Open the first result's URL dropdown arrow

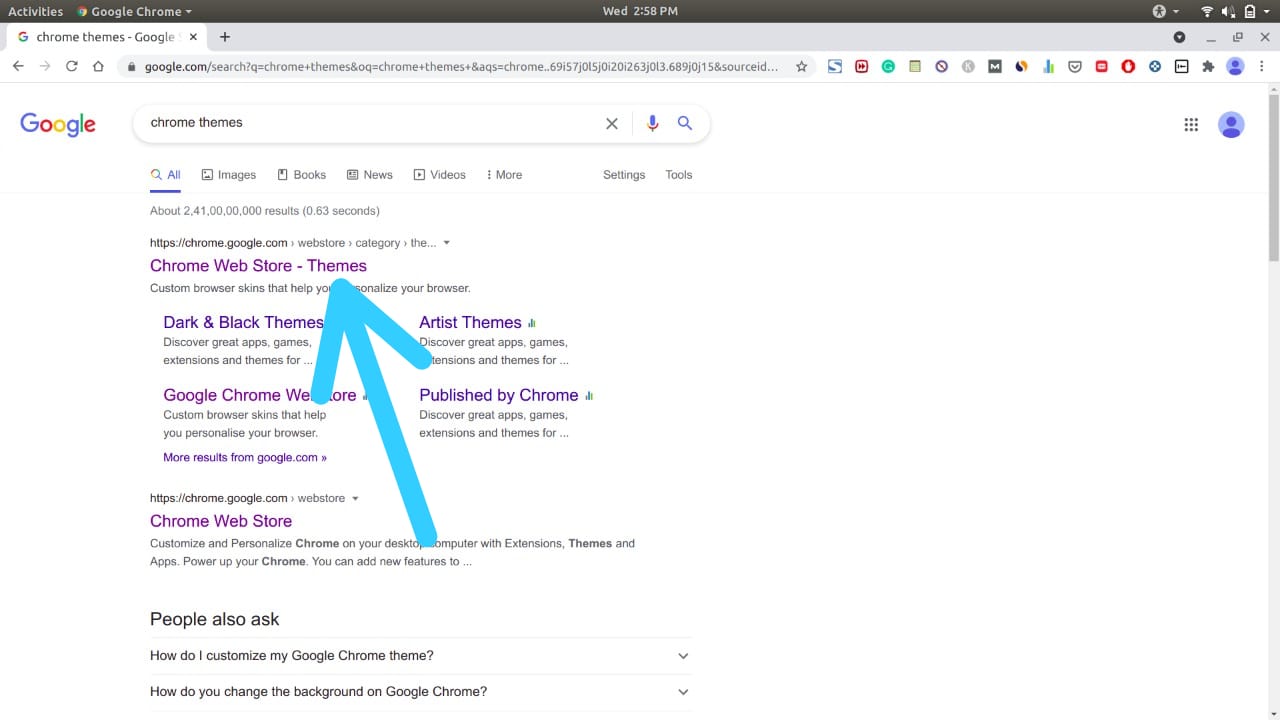click(447, 243)
